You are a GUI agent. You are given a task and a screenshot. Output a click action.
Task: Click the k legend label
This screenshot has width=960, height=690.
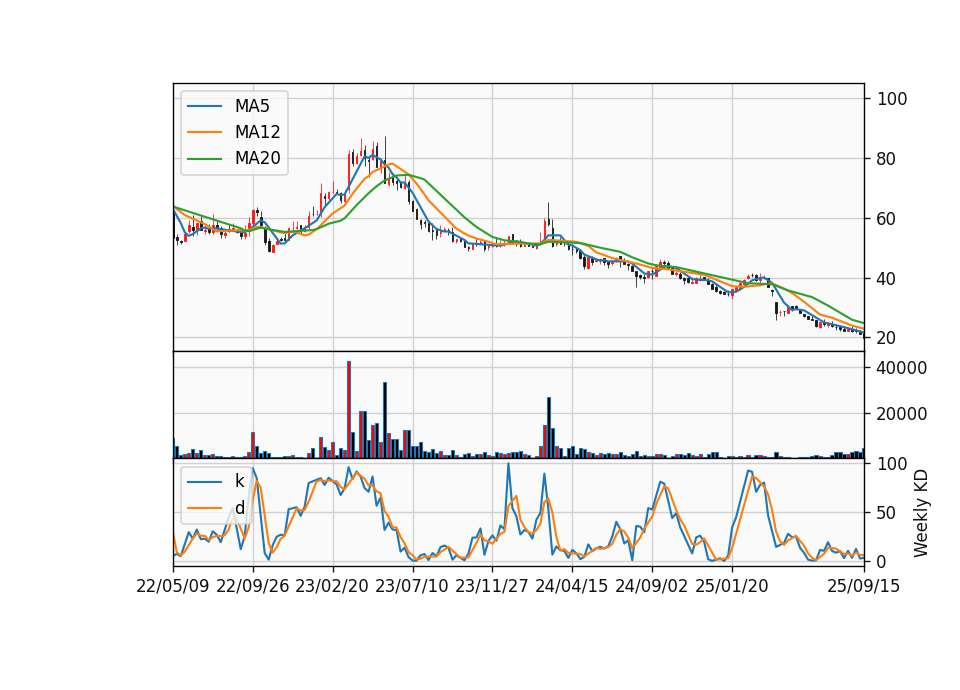click(x=239, y=481)
